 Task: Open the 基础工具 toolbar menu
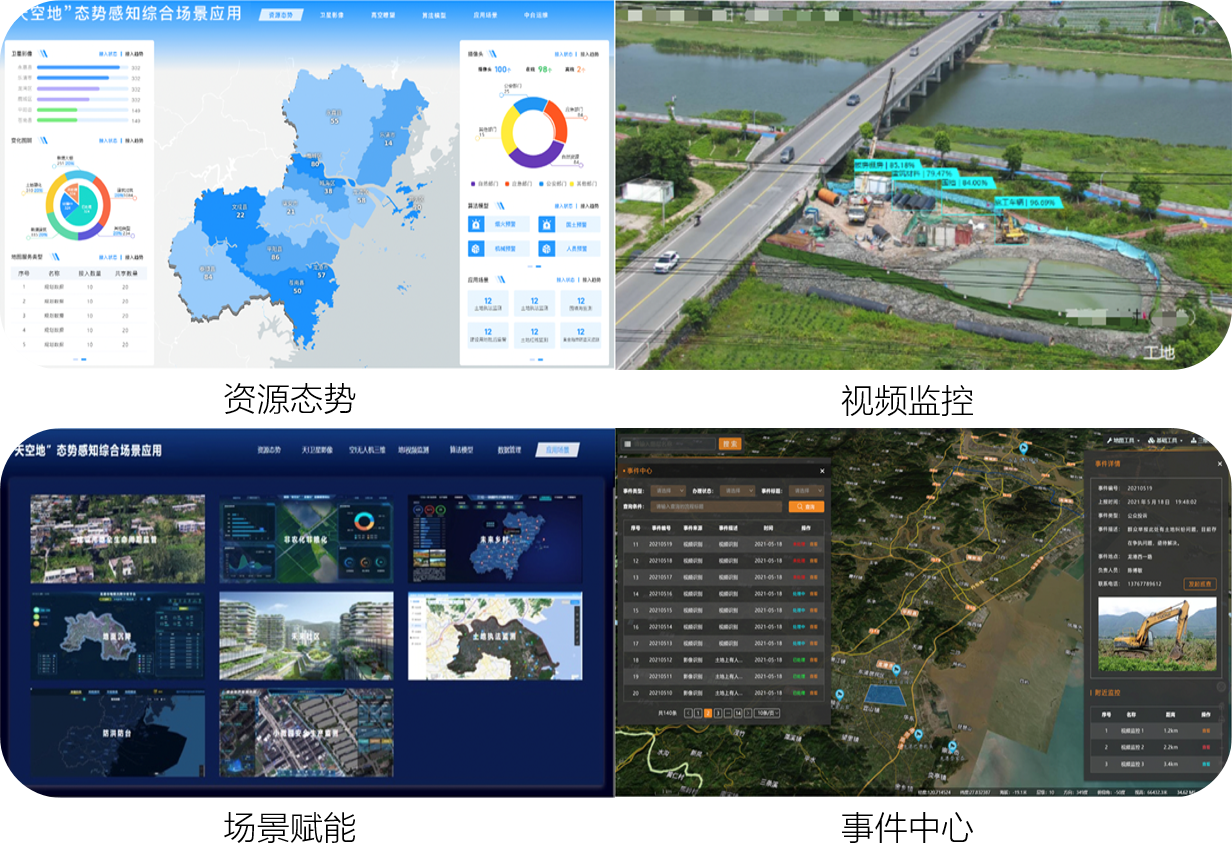(1168, 440)
